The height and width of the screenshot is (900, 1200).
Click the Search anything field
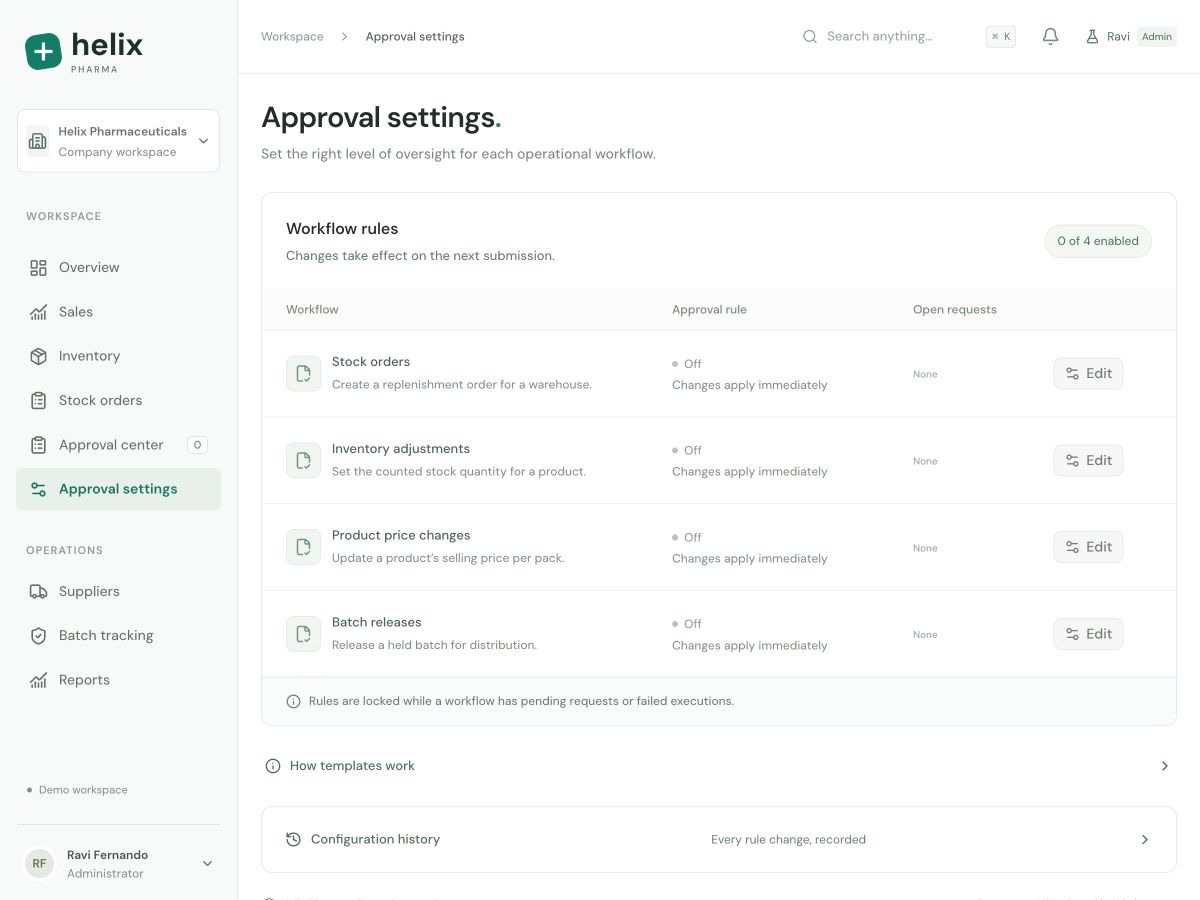(x=879, y=37)
